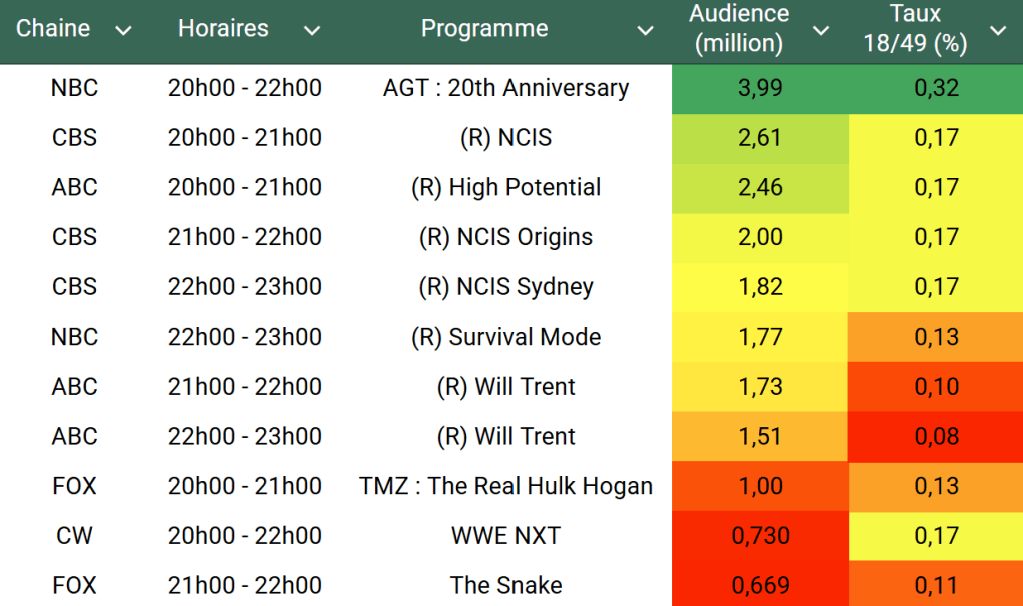Select the AGT : 20th Anniversary programme cell
Image resolution: width=1023 pixels, height=606 pixels.
click(505, 88)
